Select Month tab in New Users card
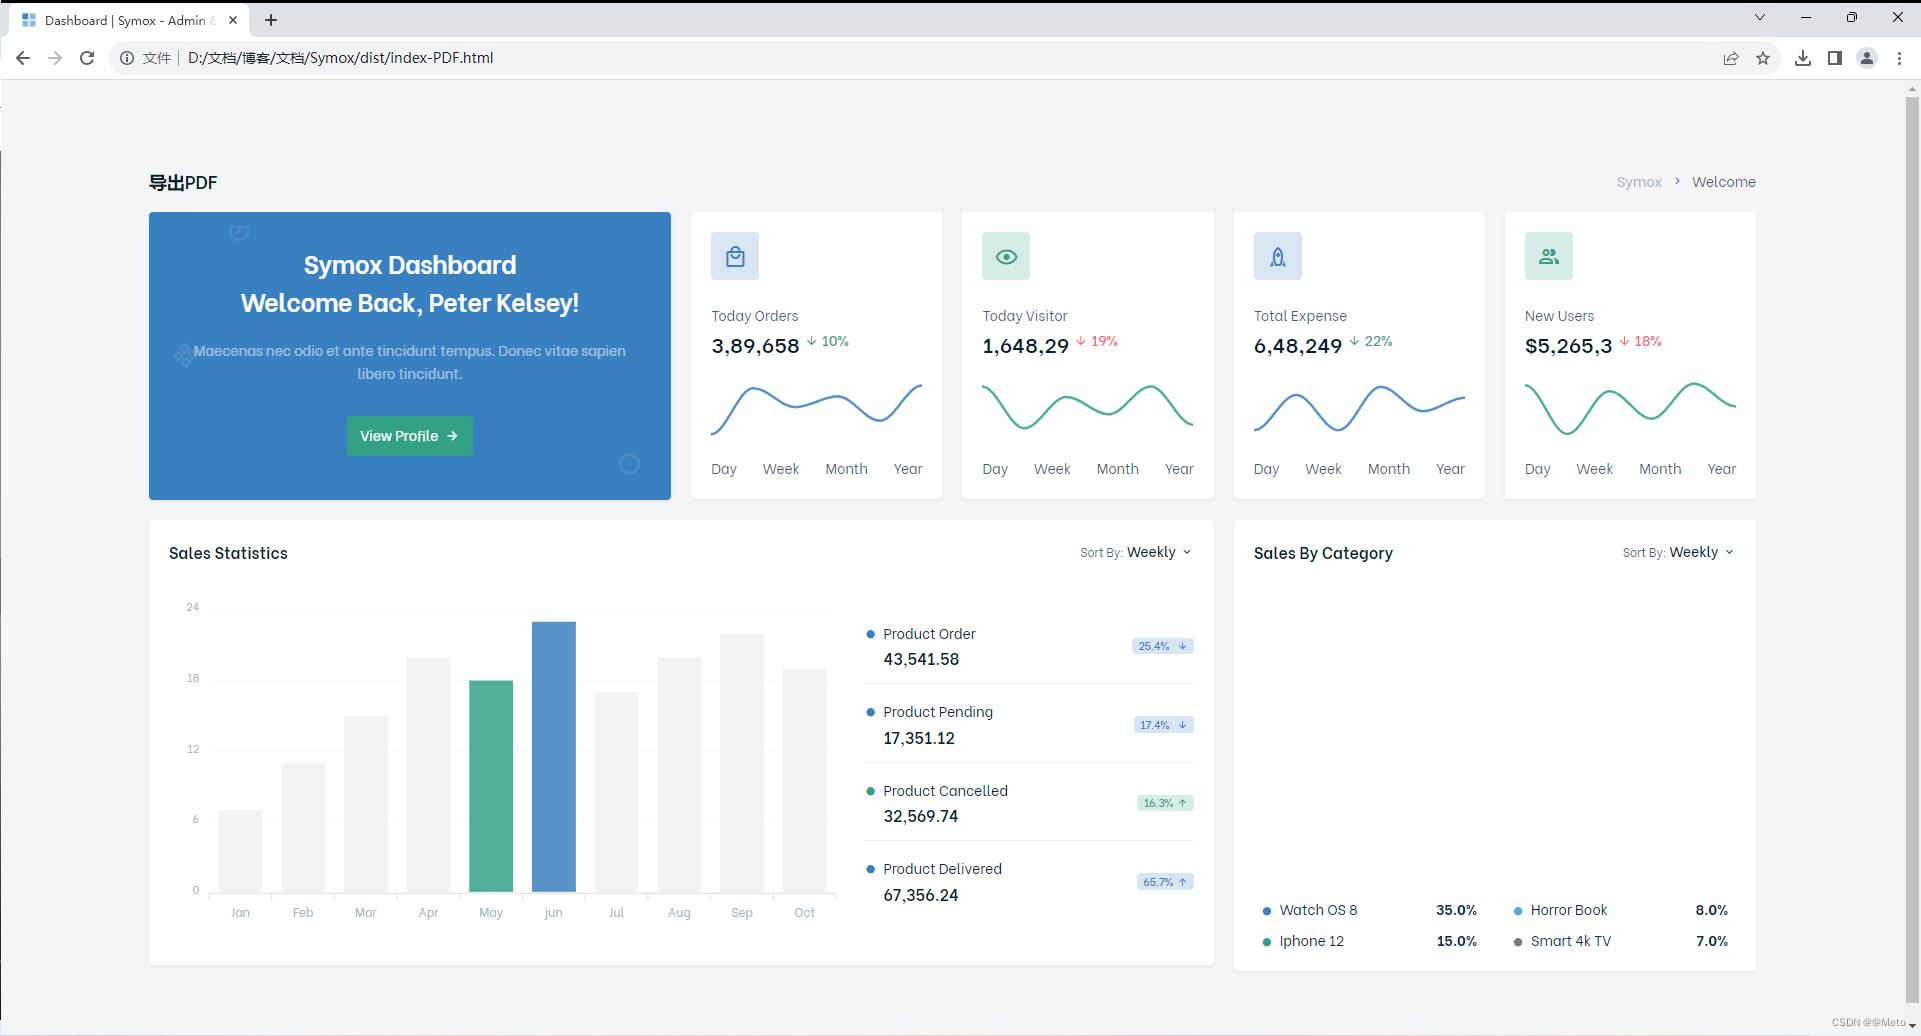This screenshot has height=1036, width=1921. [1660, 469]
